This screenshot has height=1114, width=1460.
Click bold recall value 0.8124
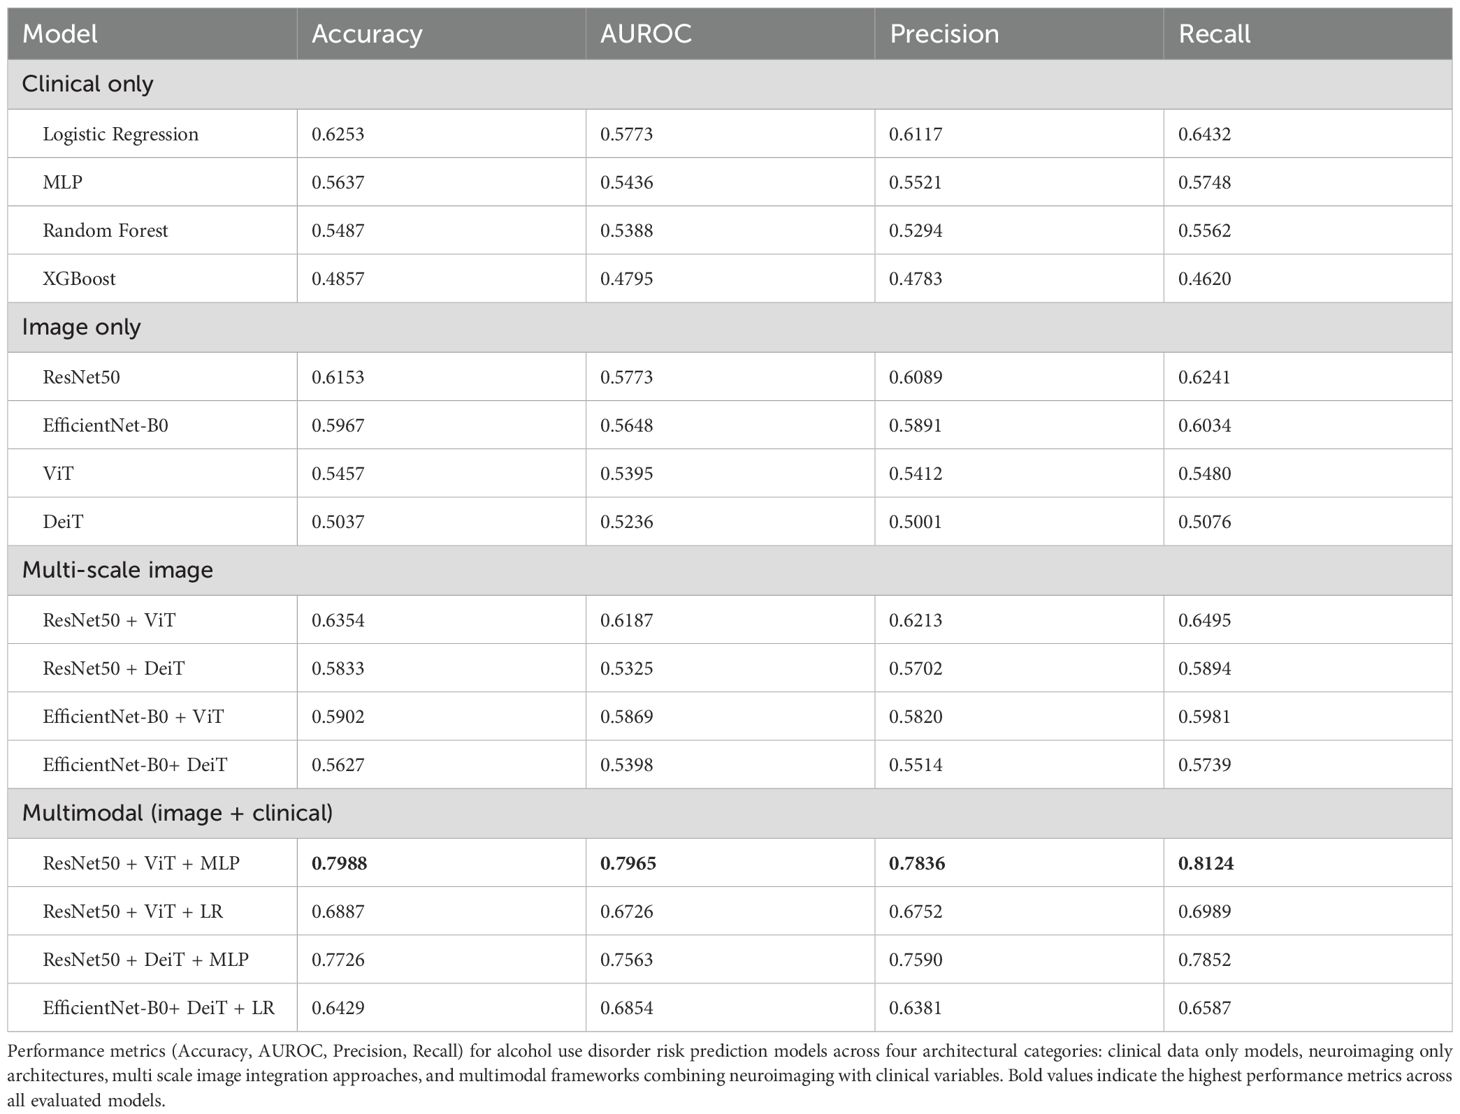tap(1206, 863)
